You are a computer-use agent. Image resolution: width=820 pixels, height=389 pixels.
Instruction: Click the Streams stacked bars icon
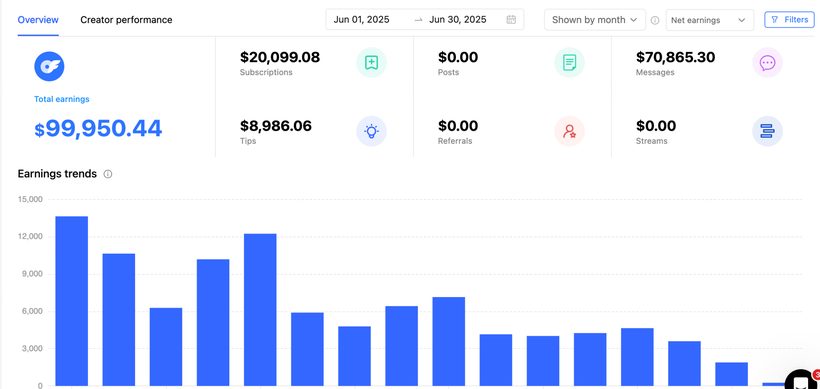pos(767,131)
